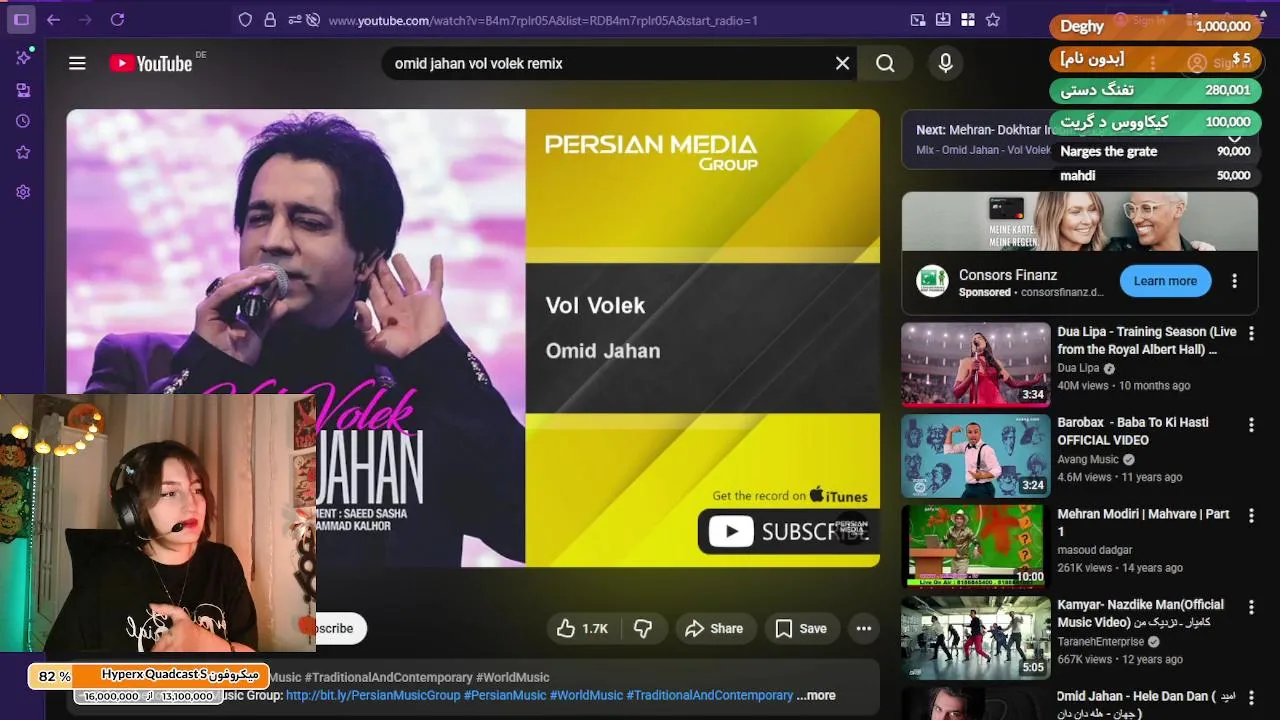
Task: Save the video to a playlist
Action: coord(801,628)
